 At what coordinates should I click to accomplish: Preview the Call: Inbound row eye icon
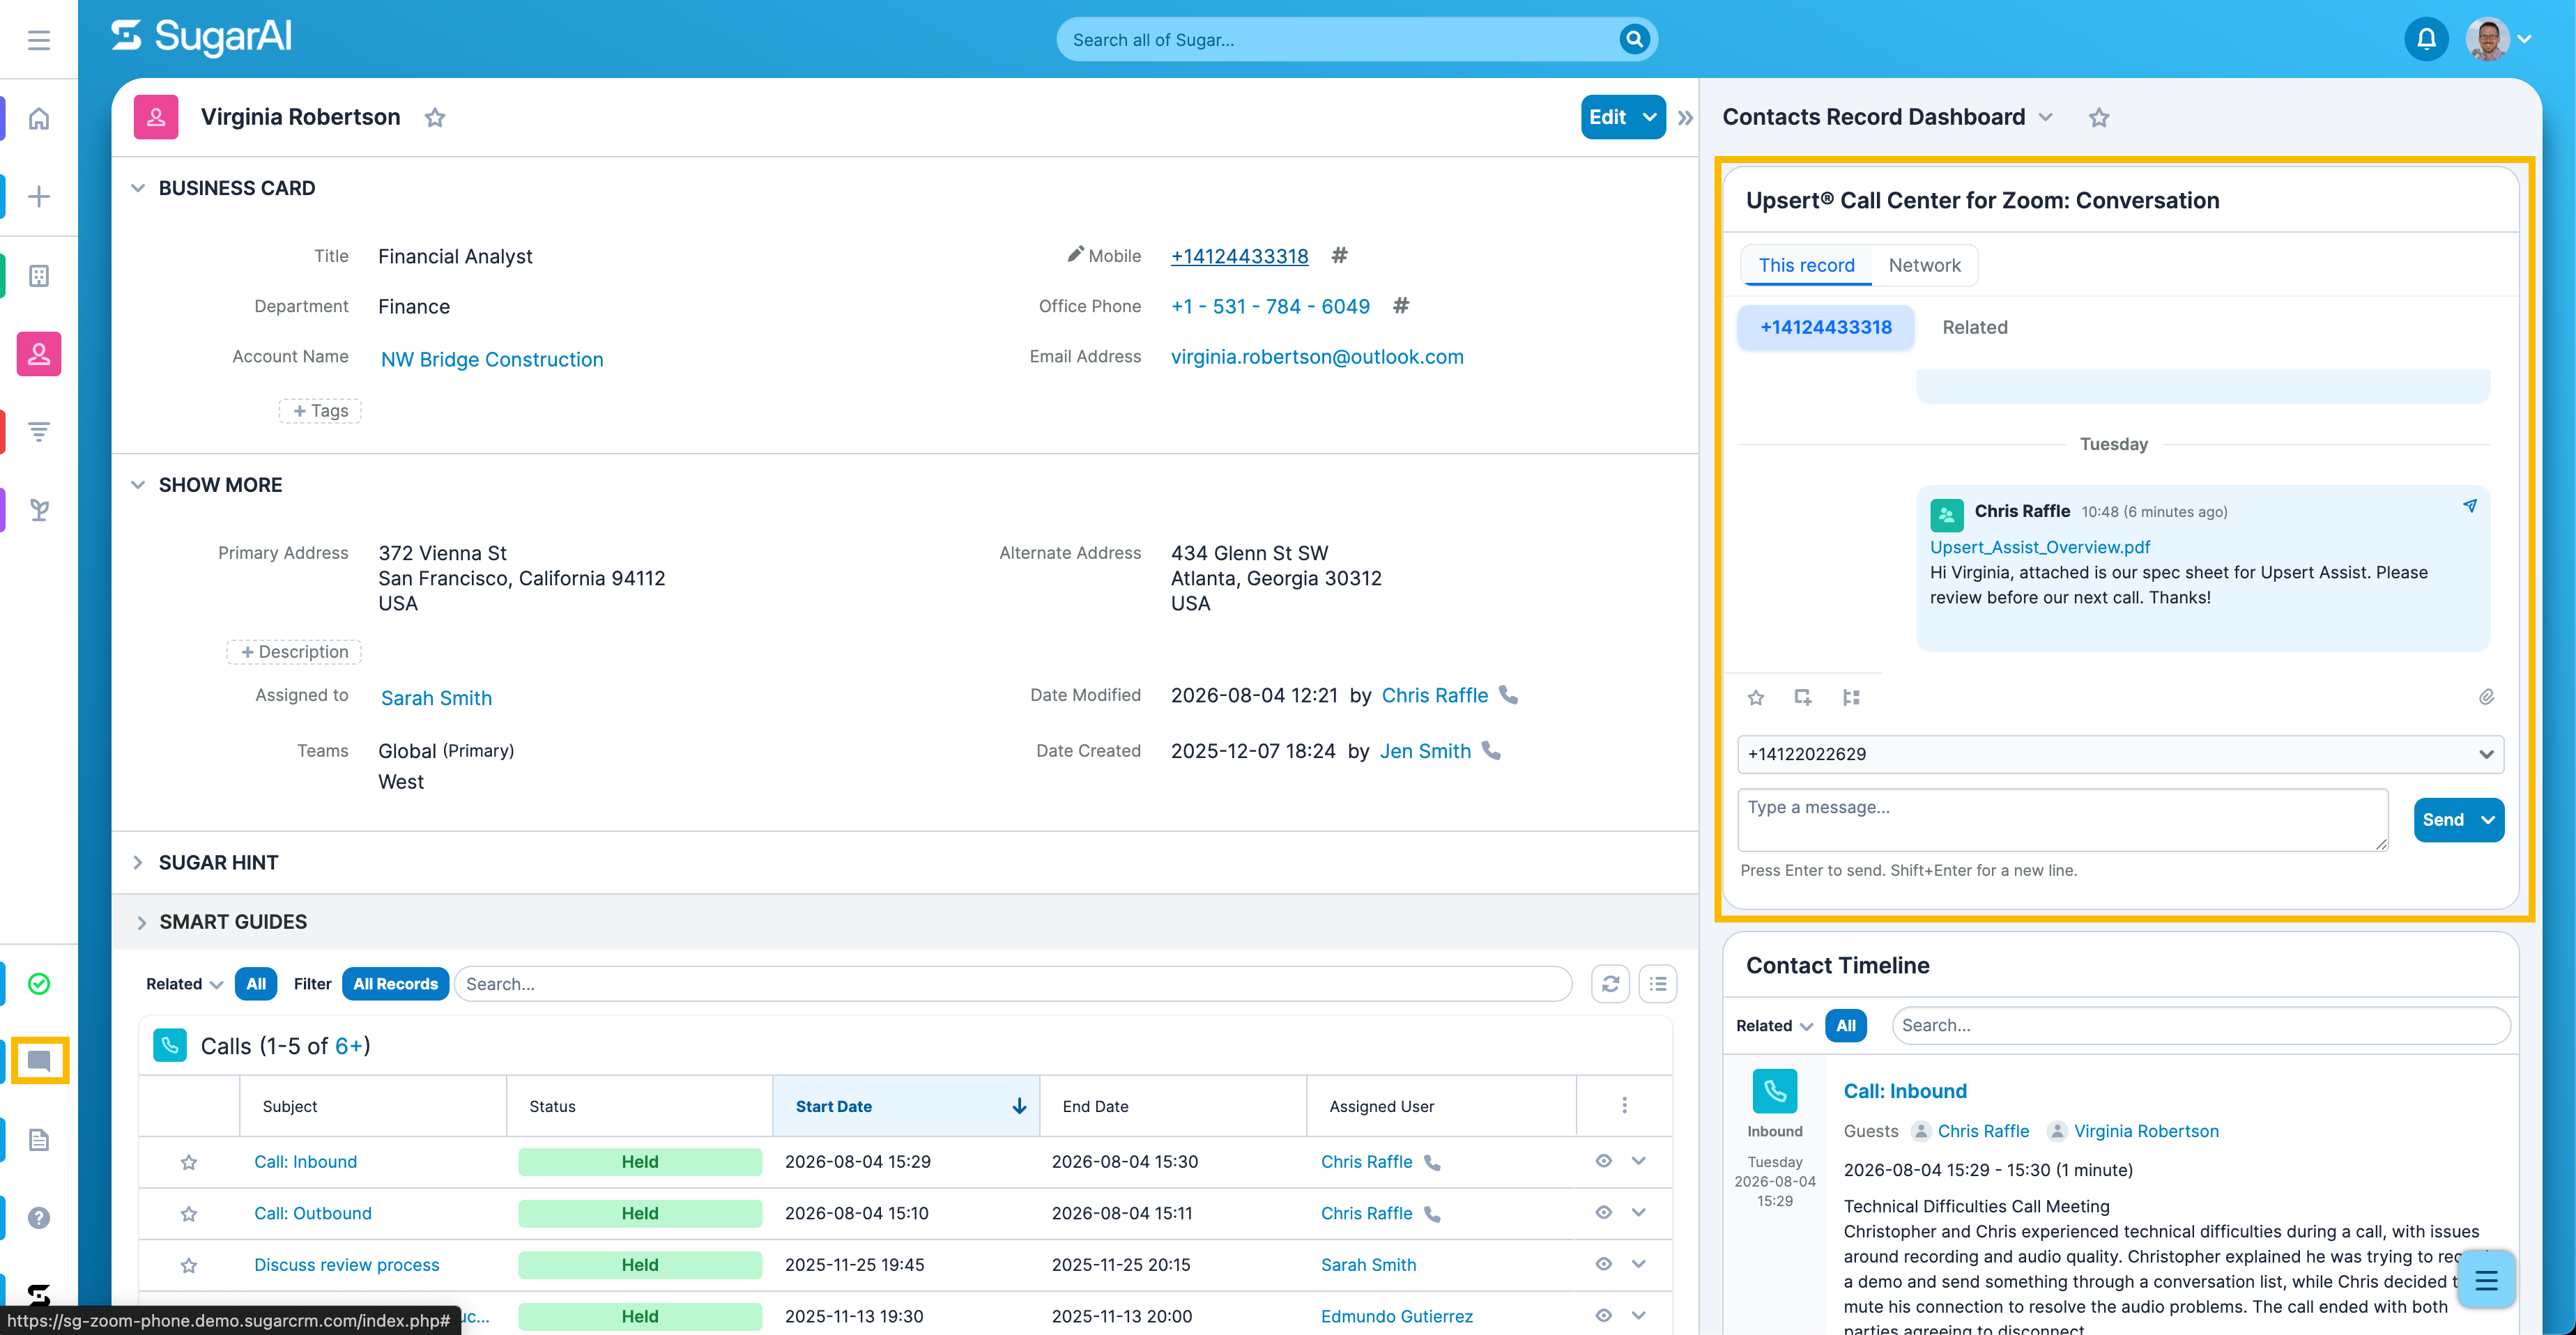pyautogui.click(x=1604, y=1161)
